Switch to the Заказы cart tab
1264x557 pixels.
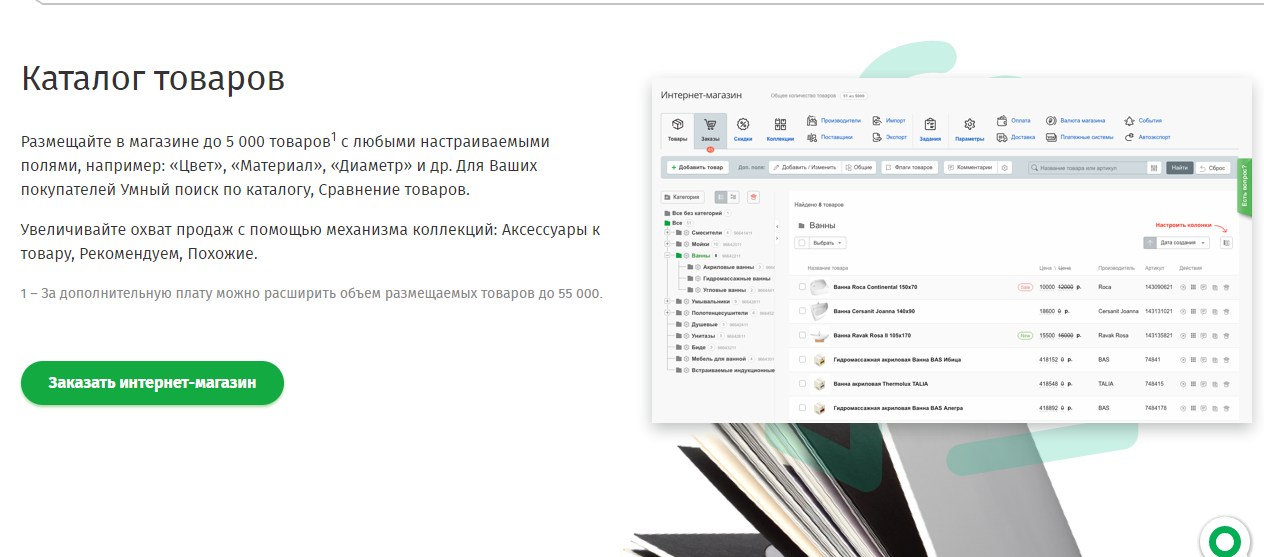pos(710,128)
